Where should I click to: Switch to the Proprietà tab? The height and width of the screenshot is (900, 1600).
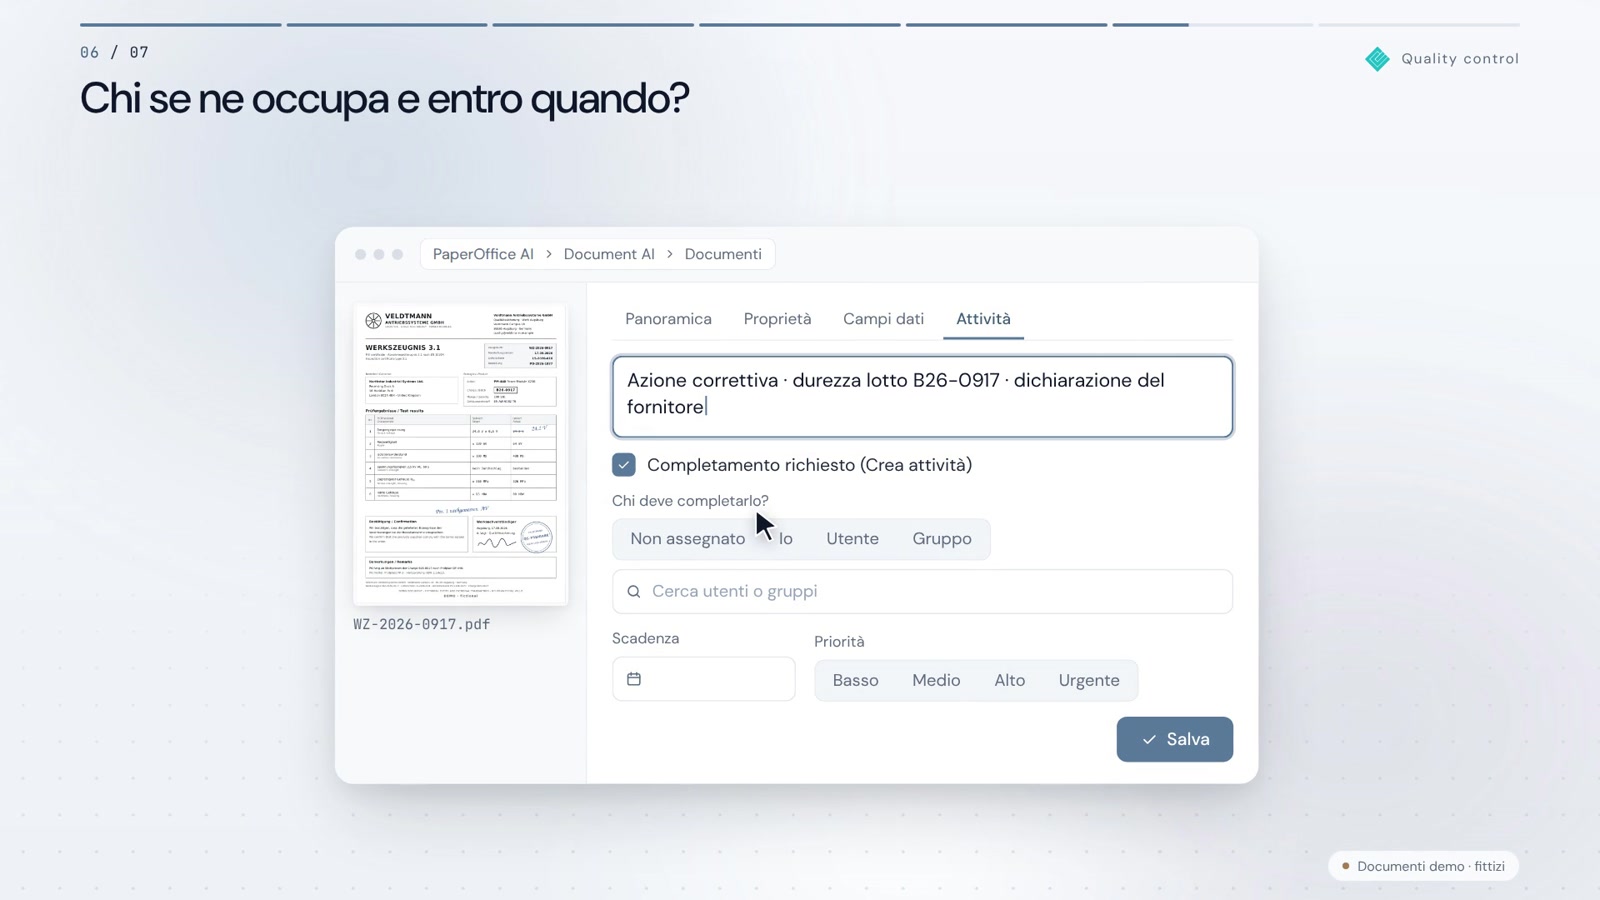[777, 319]
